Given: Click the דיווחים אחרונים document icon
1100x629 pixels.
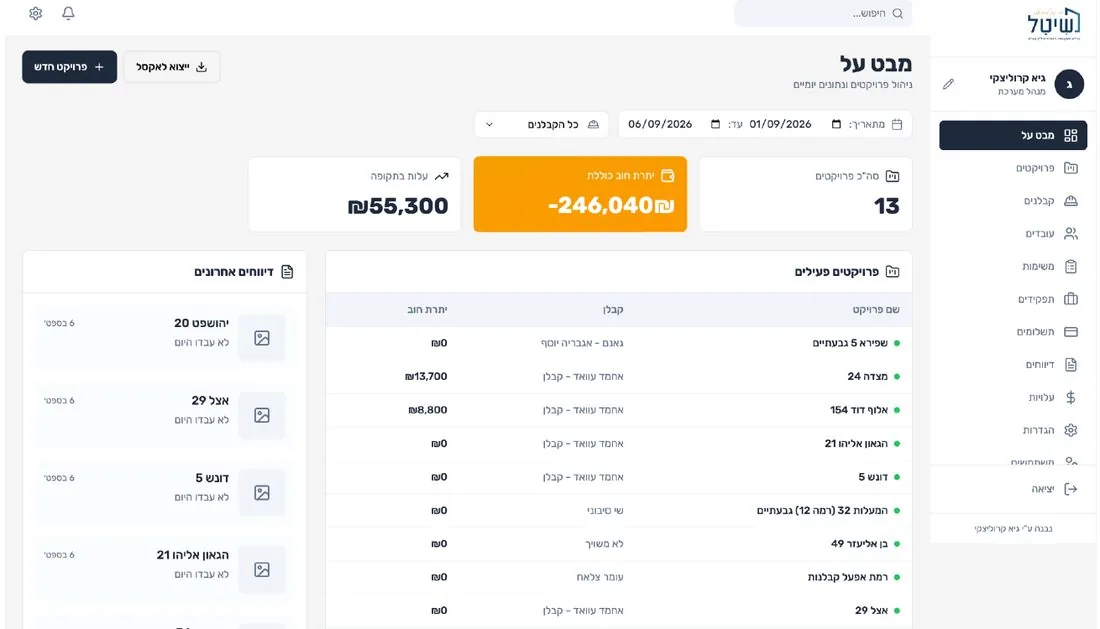Looking at the screenshot, I should (287, 271).
